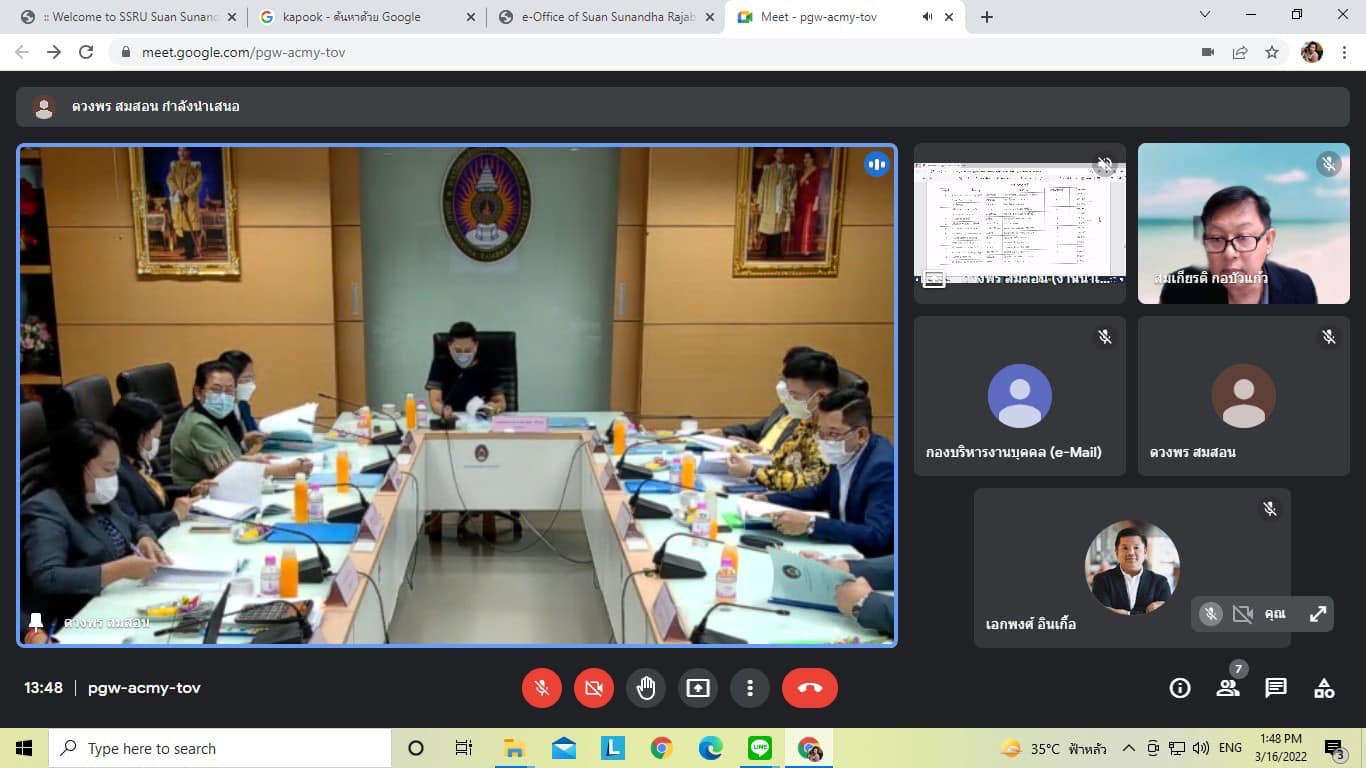This screenshot has height=768, width=1366.
Task: Raise hand in the meeting
Action: [646, 688]
